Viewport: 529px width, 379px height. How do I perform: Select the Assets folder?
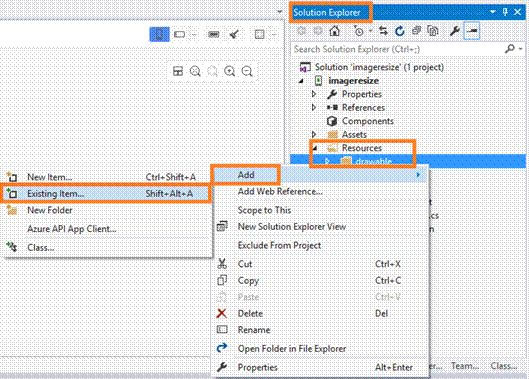coord(354,135)
